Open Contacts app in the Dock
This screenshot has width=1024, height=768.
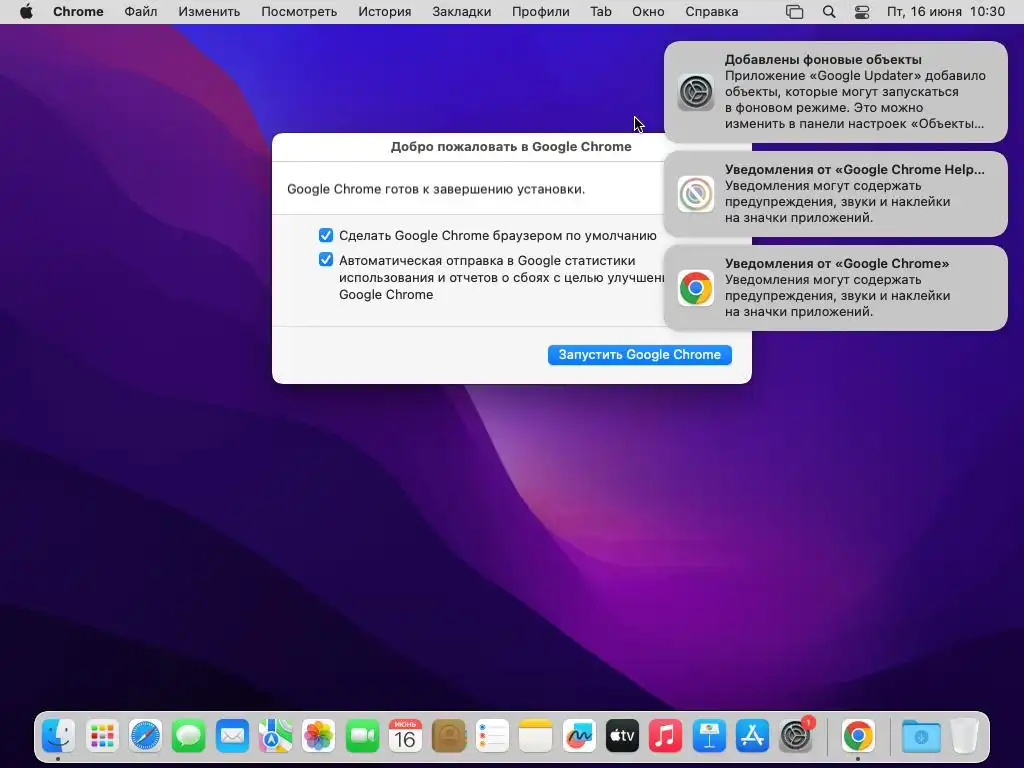tap(449, 737)
